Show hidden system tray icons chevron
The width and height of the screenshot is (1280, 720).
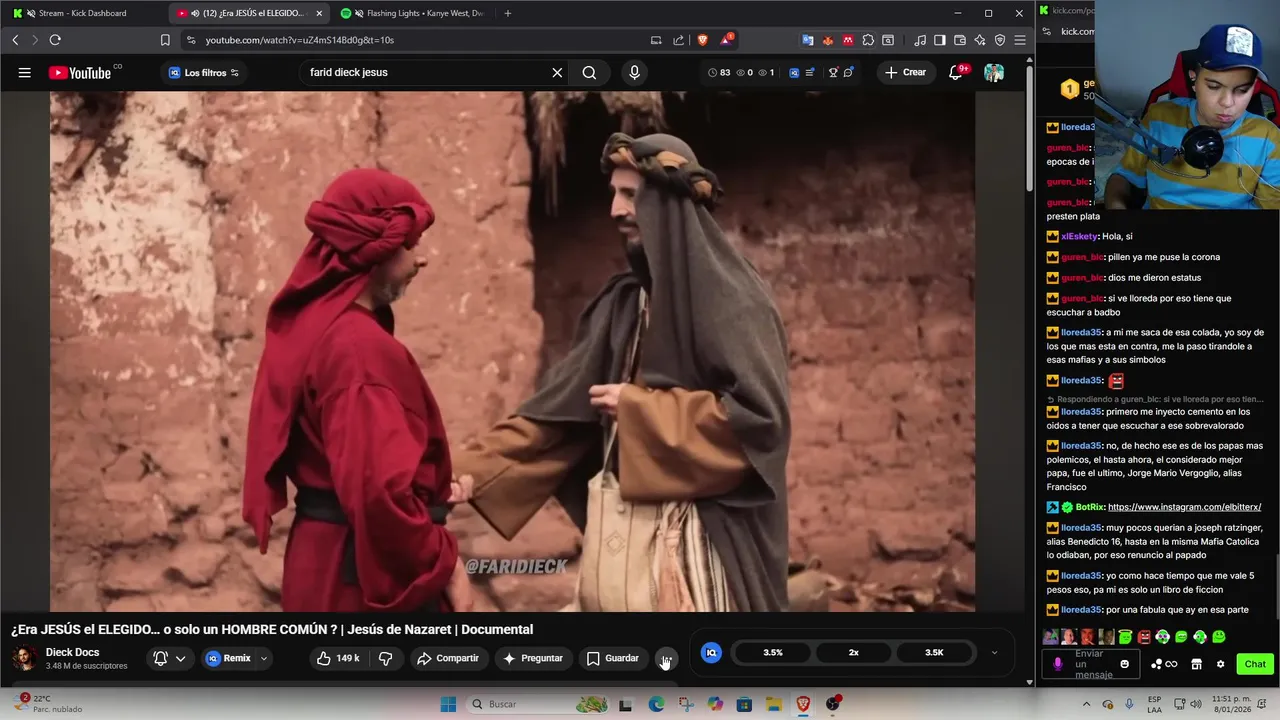[x=1087, y=704]
